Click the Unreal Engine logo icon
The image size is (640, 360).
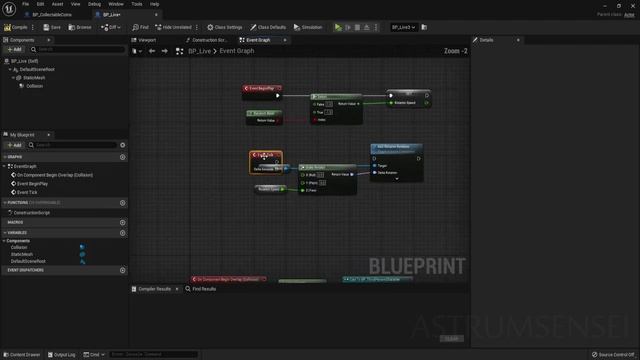(9, 9)
